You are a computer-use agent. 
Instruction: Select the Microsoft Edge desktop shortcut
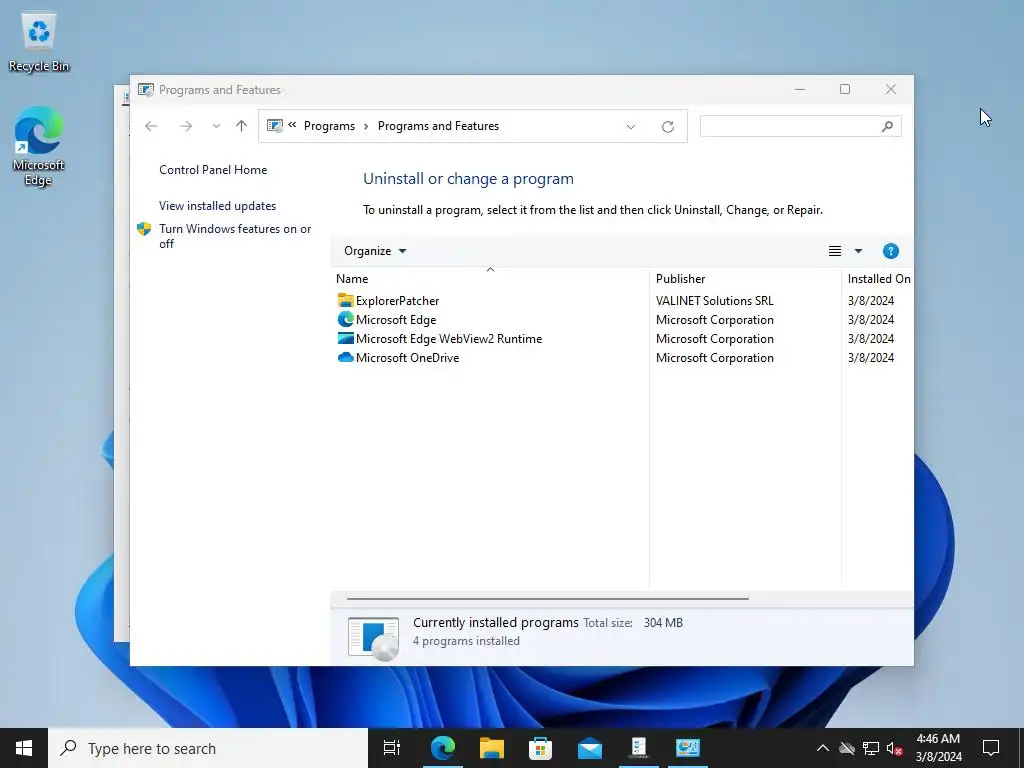click(x=39, y=146)
